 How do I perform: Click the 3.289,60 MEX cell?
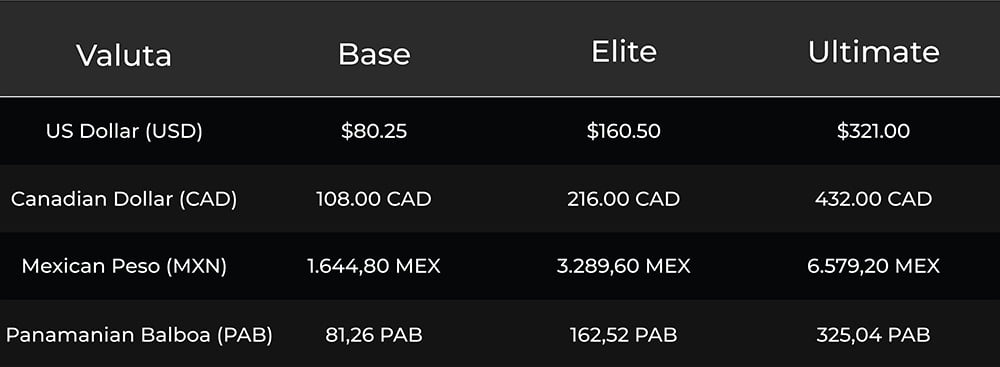point(624,266)
